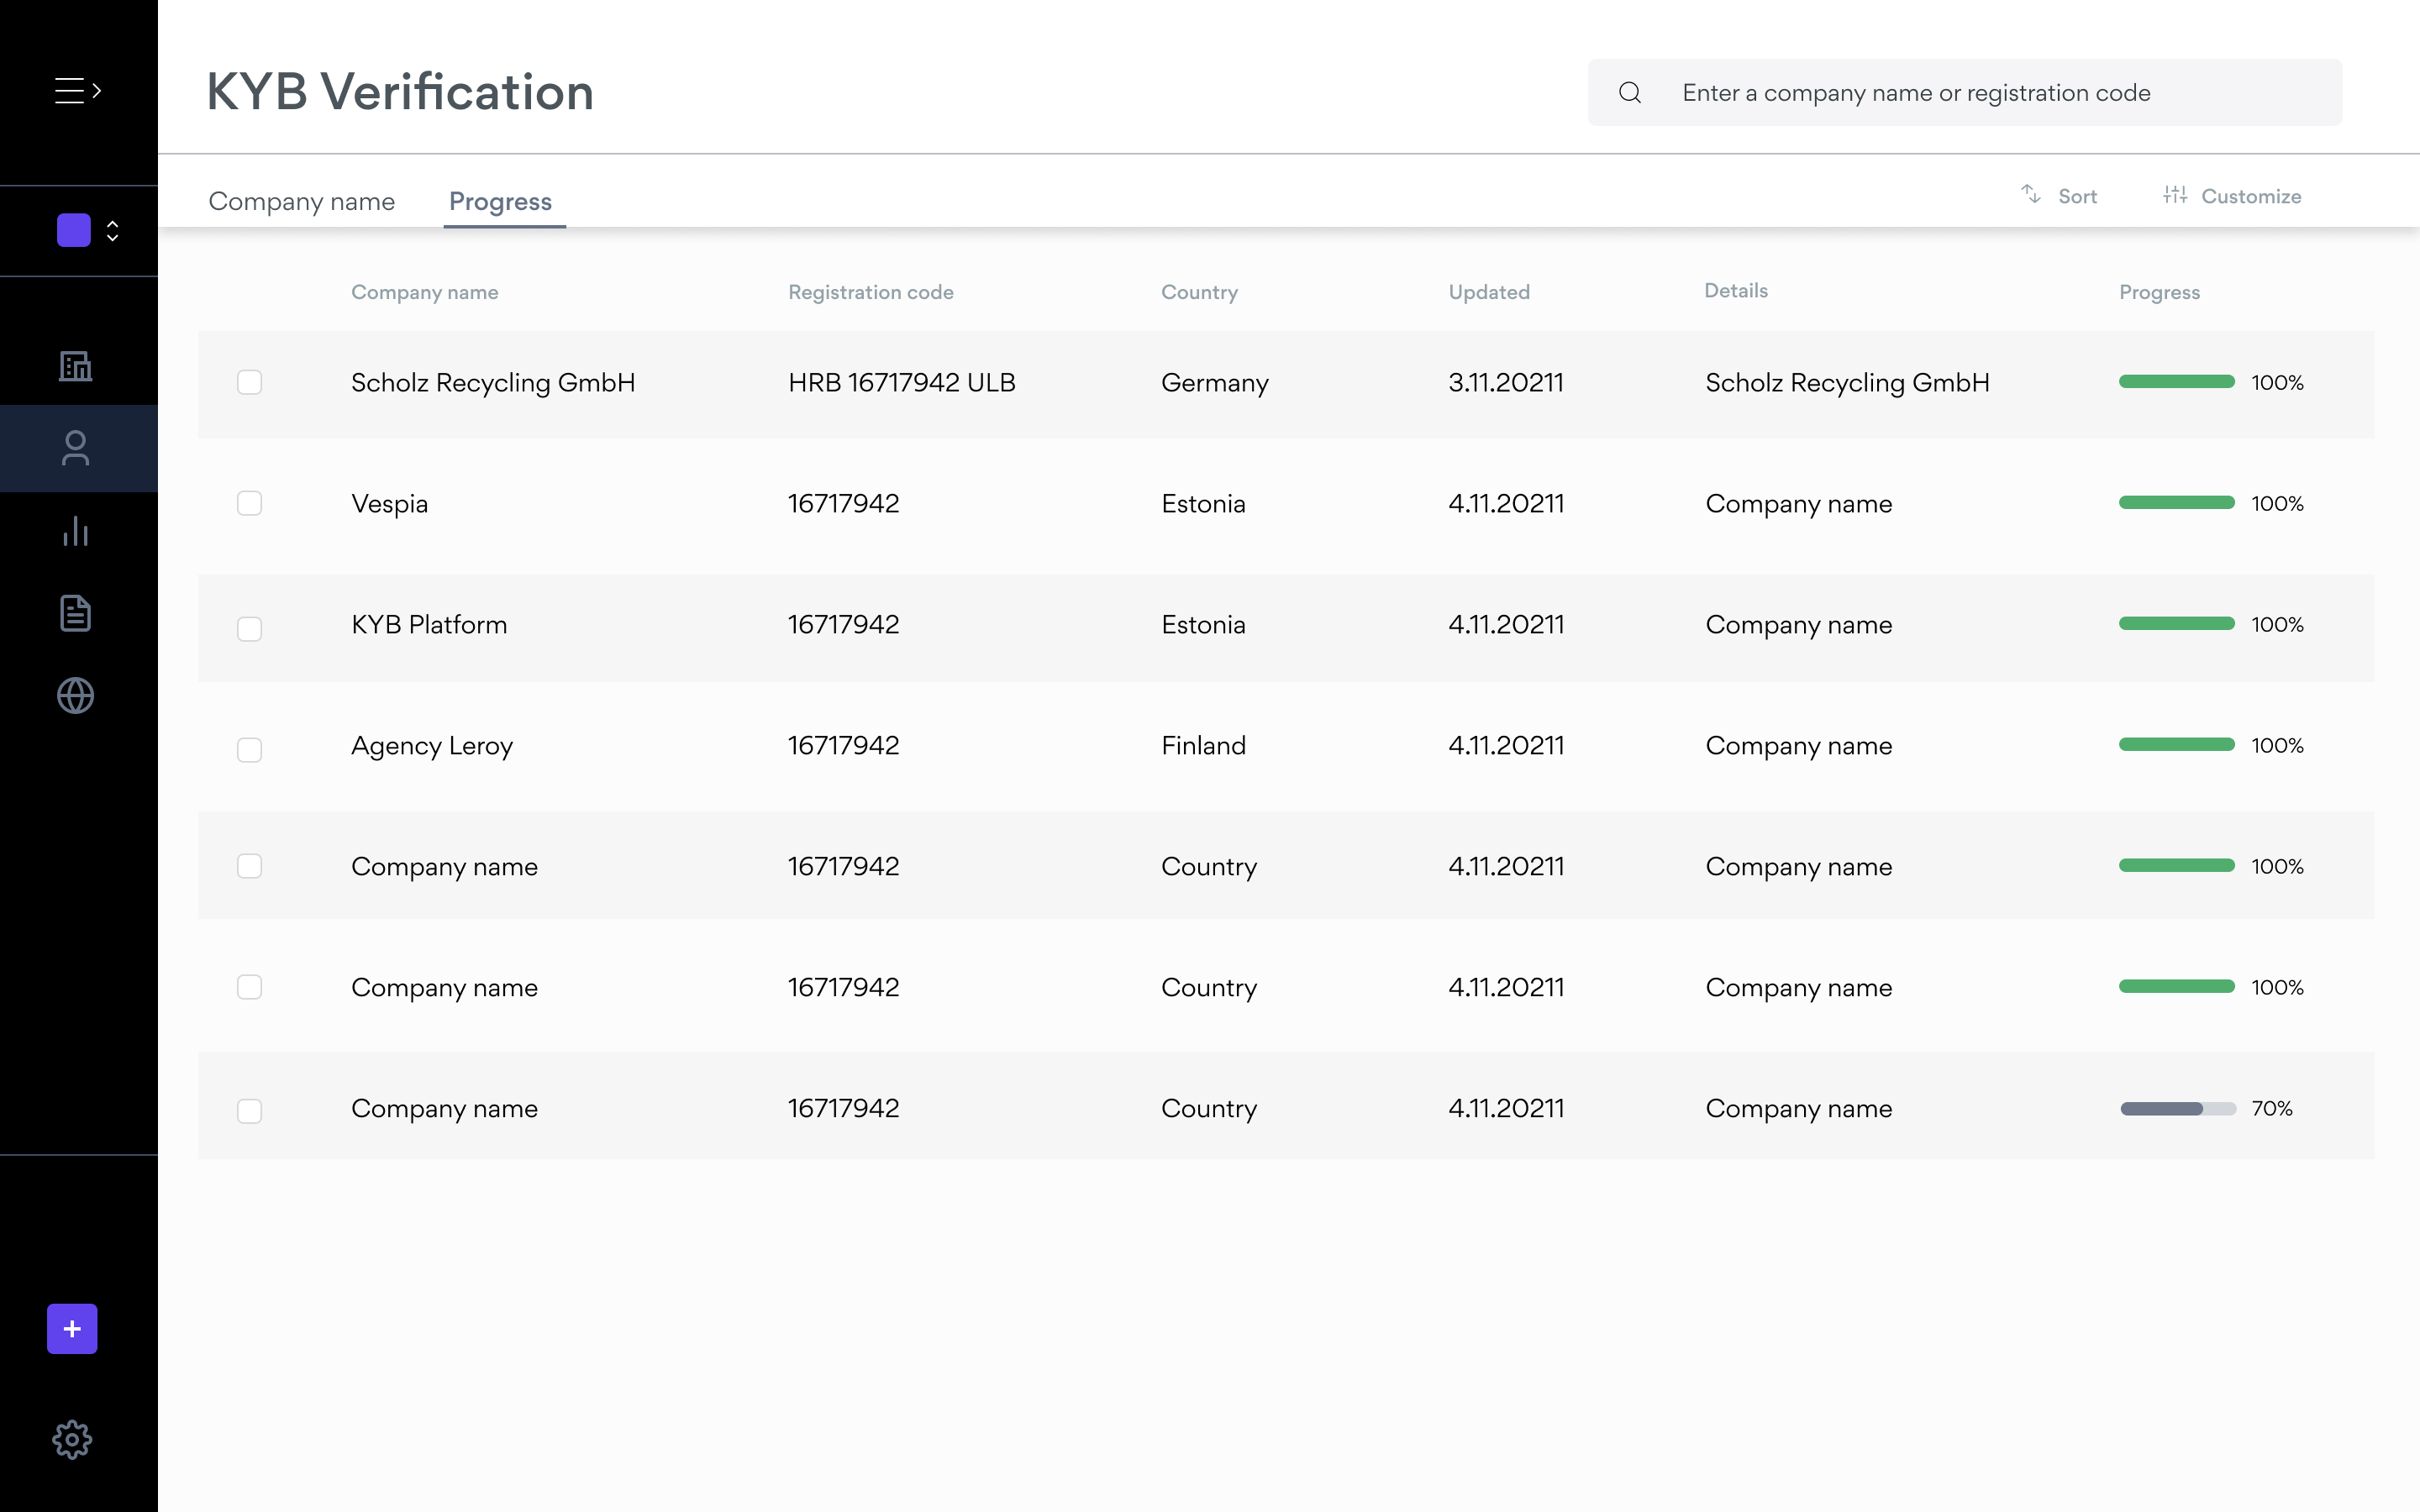The width and height of the screenshot is (2420, 1512).
Task: Click Germany country cell
Action: click(1214, 383)
